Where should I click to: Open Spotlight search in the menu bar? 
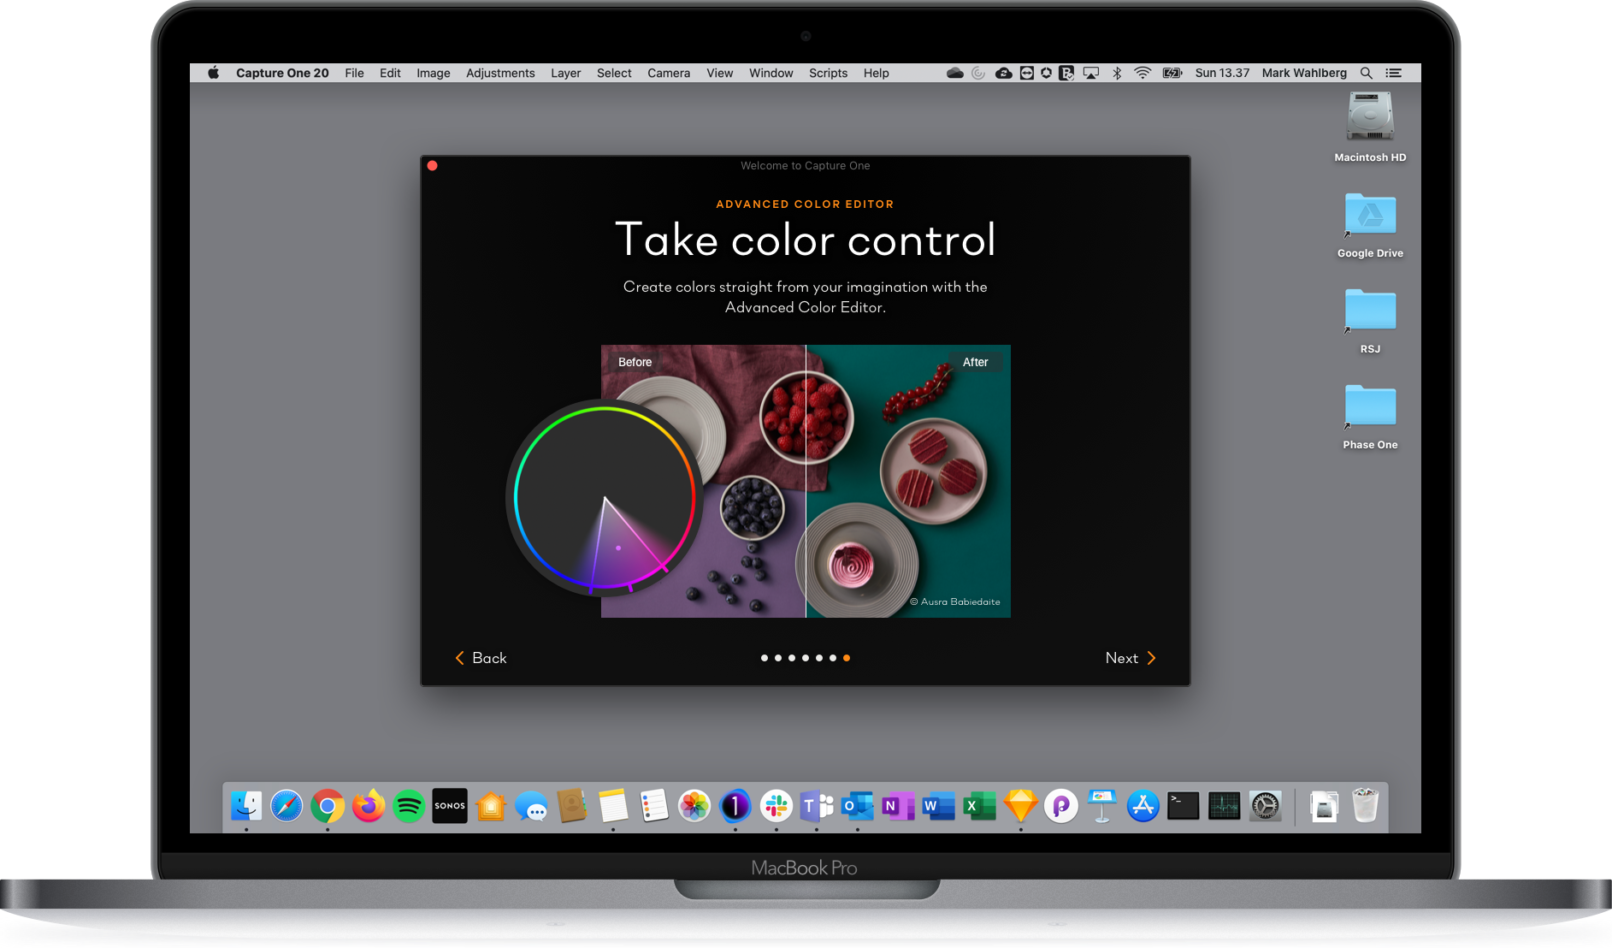(1366, 72)
